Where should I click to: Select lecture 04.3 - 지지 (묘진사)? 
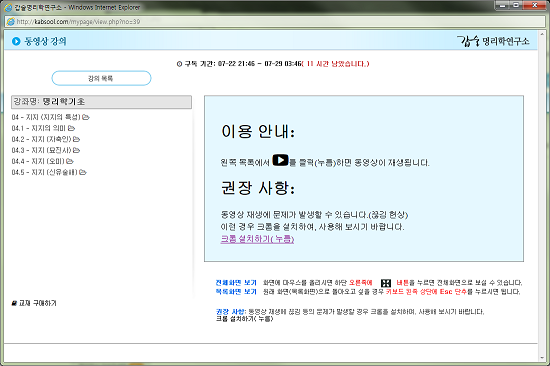pyautogui.click(x=41, y=150)
